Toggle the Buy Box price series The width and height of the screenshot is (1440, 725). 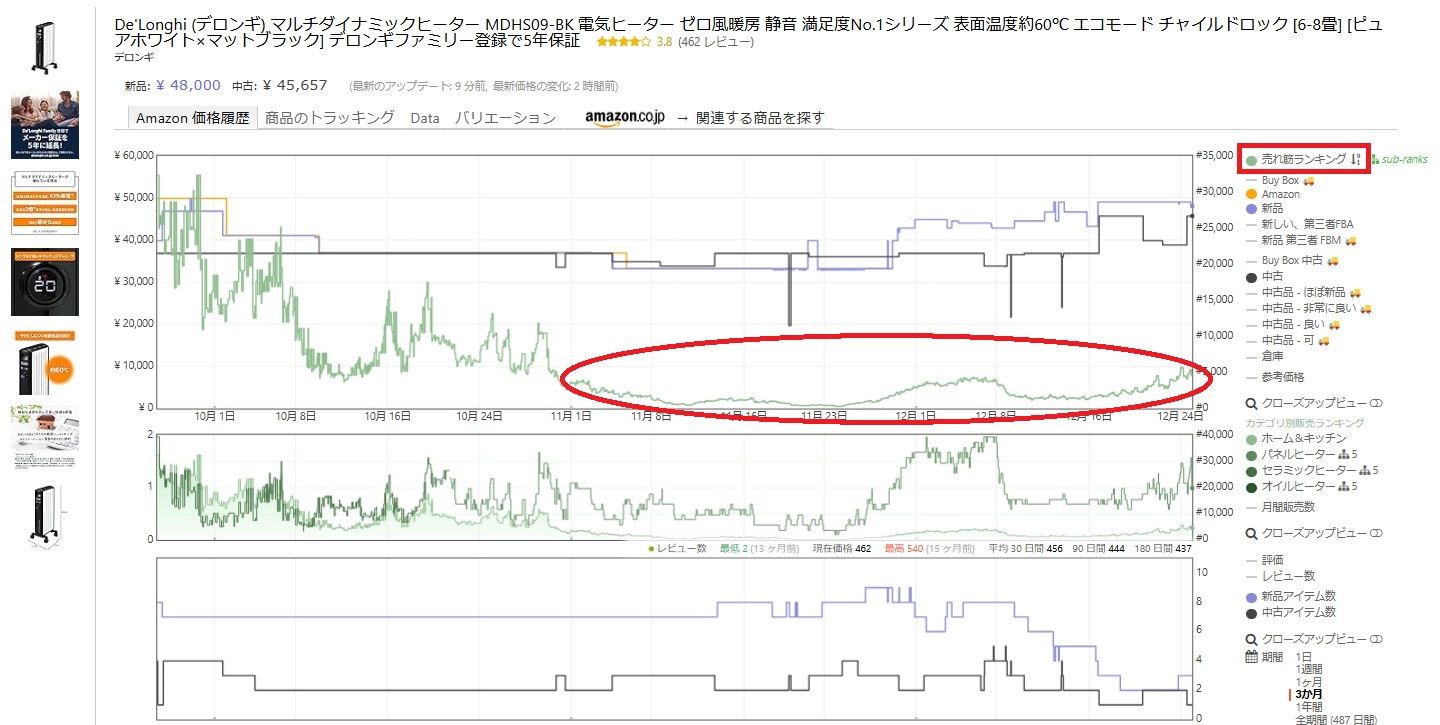point(1272,180)
